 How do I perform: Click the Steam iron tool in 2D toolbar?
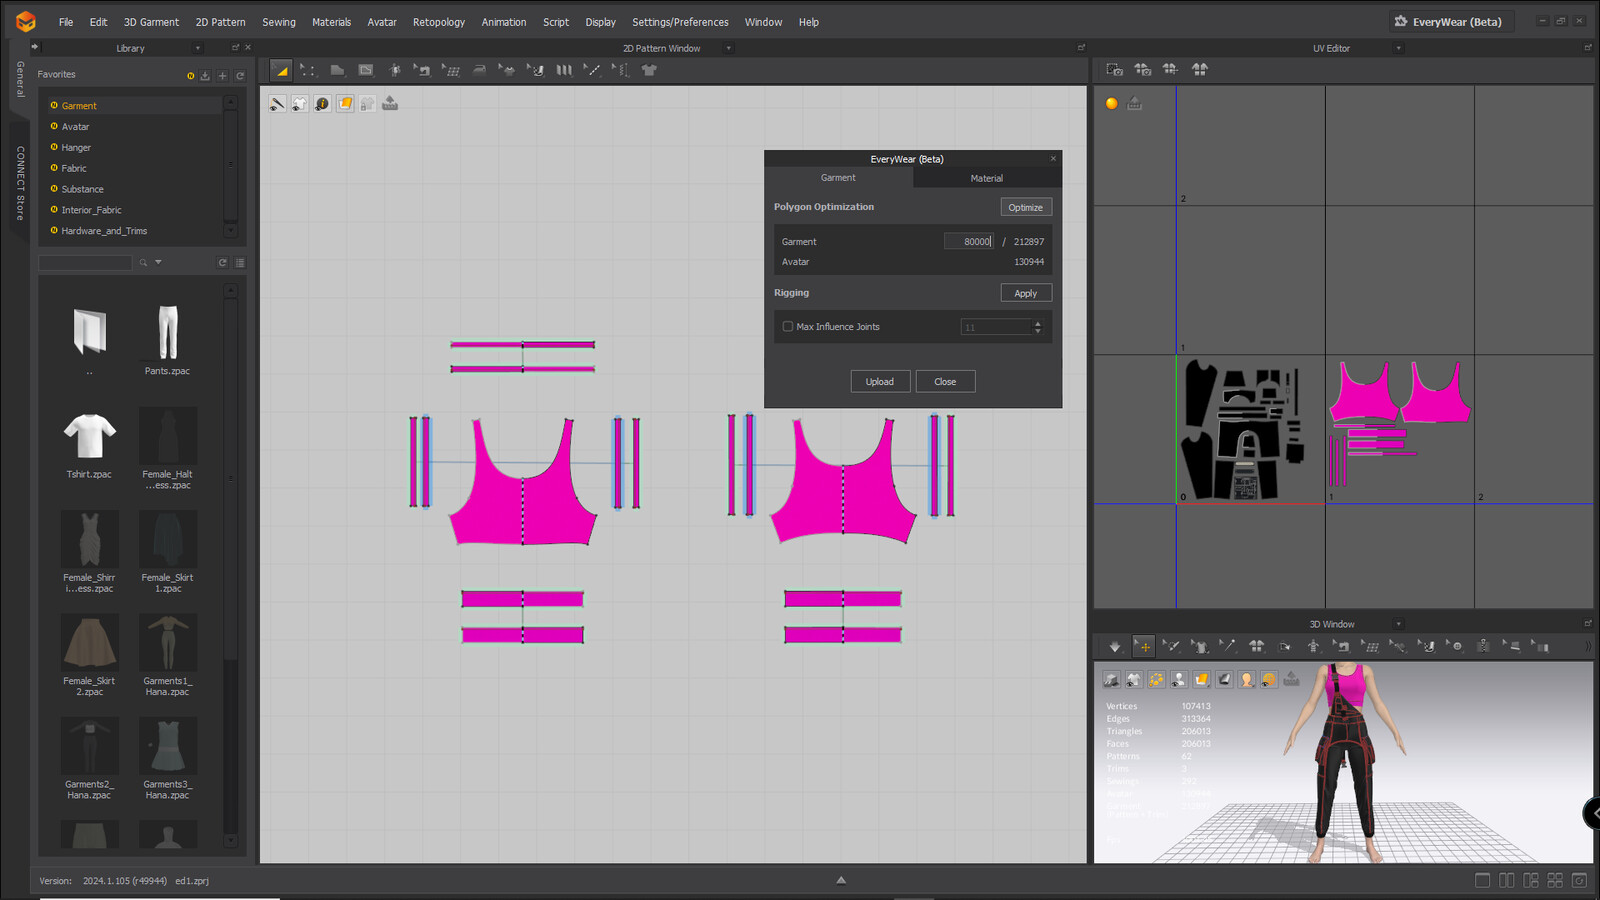[479, 70]
